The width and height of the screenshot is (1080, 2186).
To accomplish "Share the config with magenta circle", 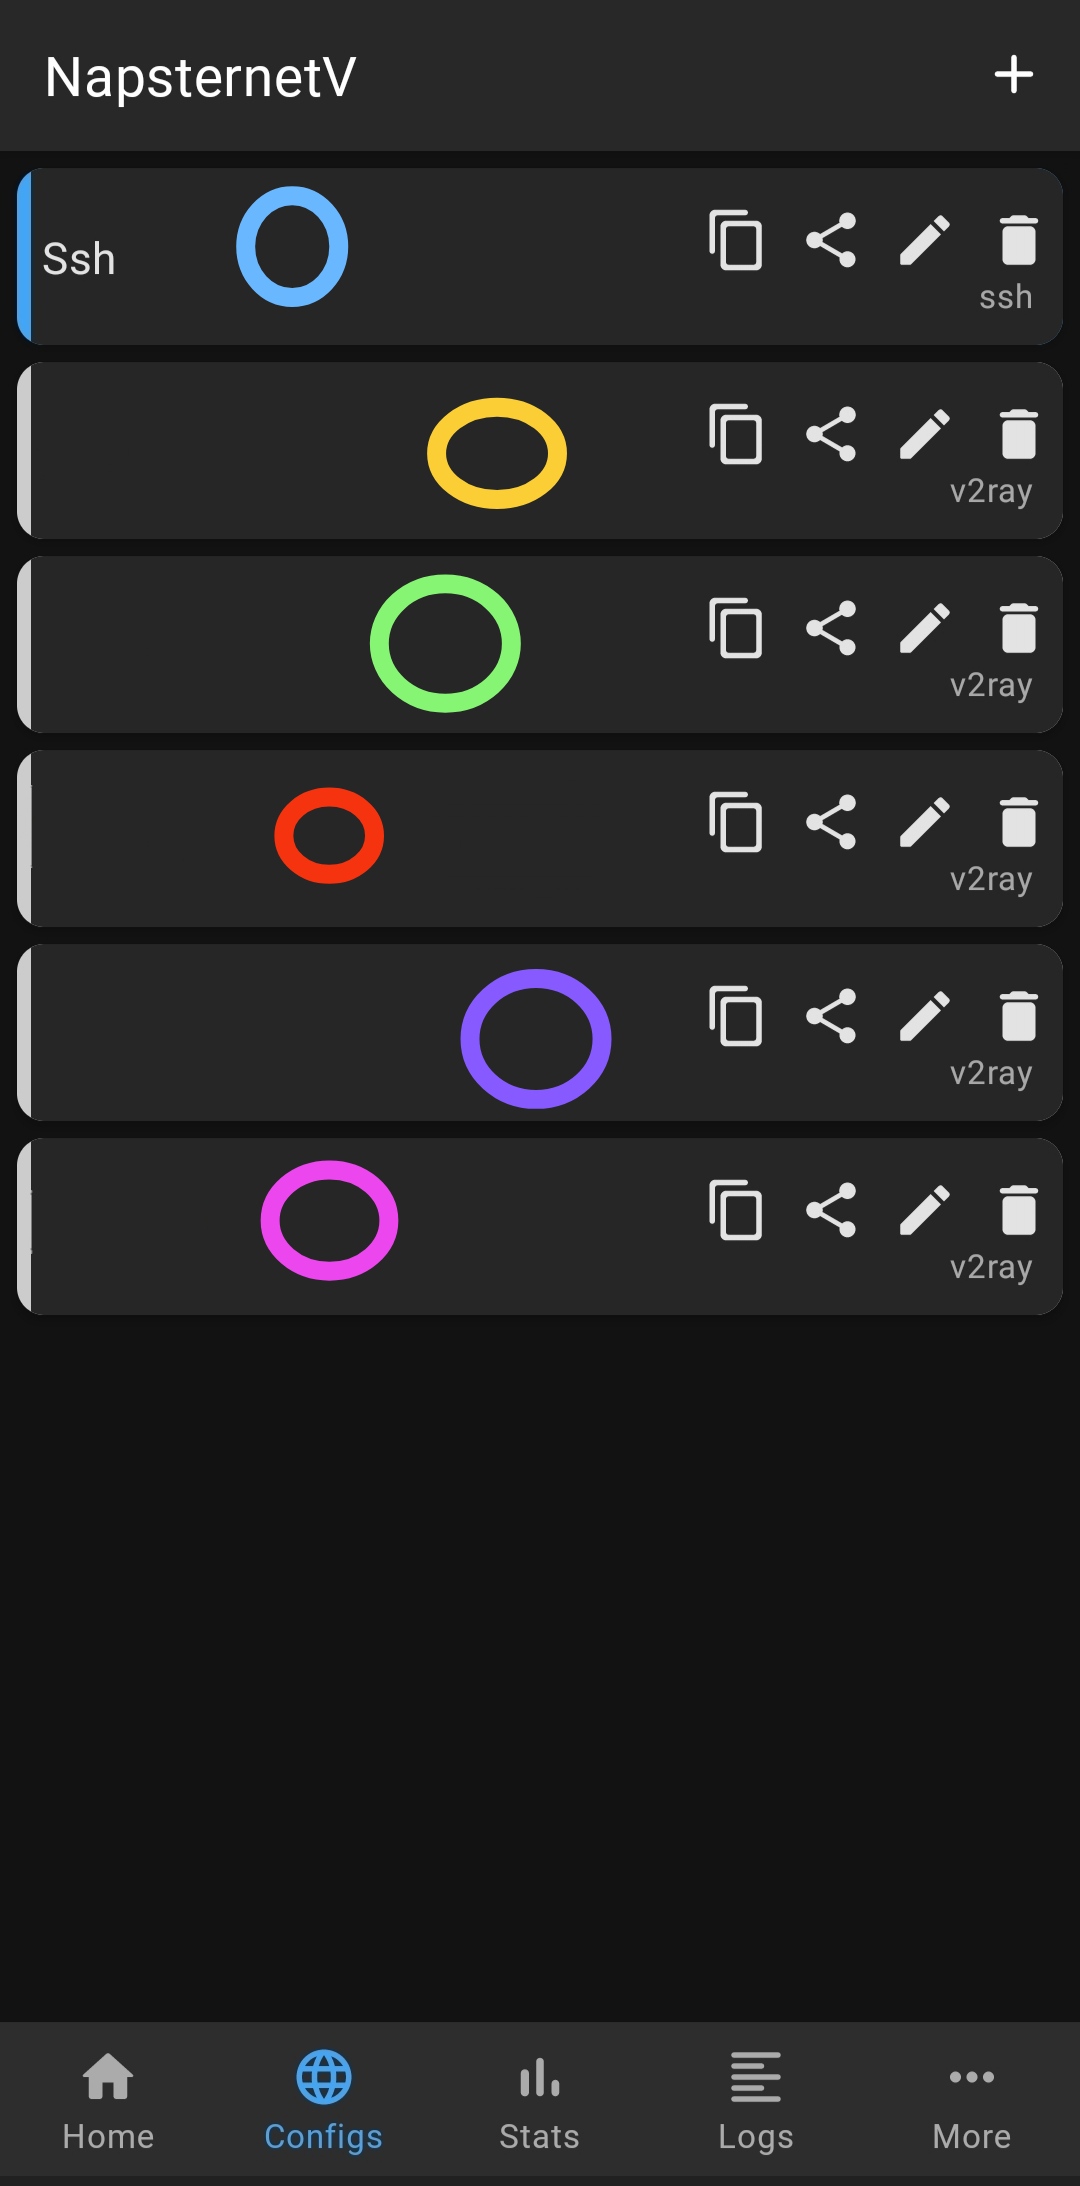I will (831, 1210).
